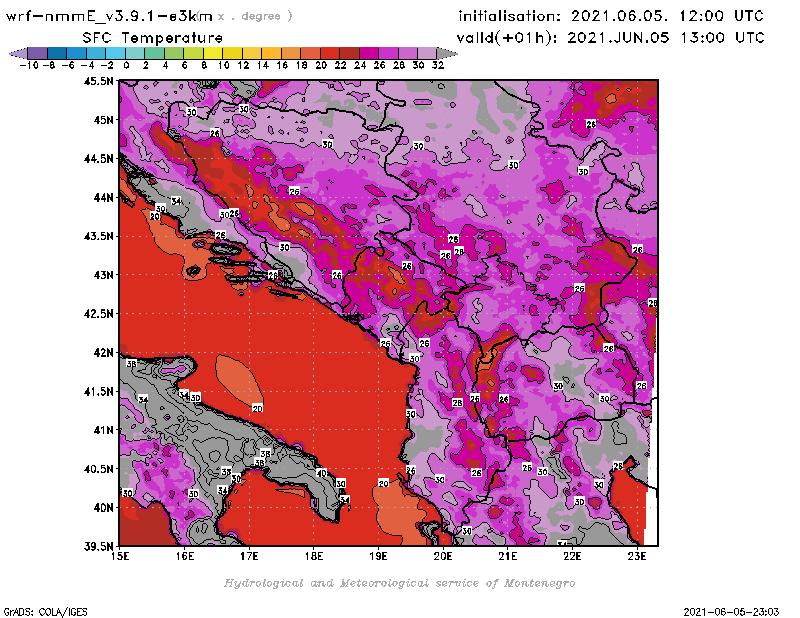The width and height of the screenshot is (800, 618).
Task: Click the 39.5N latitude axis label
Action: [x=98, y=547]
